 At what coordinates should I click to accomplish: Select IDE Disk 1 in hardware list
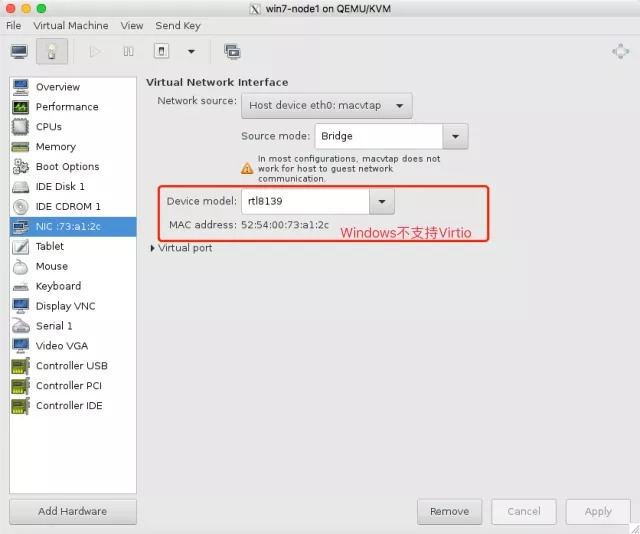[x=60, y=186]
